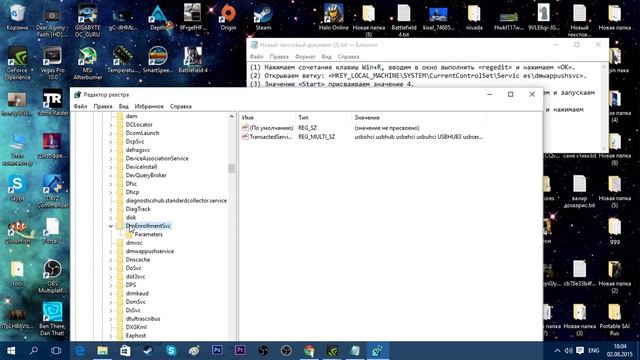Open Правка menu in Registry Editor
Screen dimensions: 640x360
coord(103,106)
